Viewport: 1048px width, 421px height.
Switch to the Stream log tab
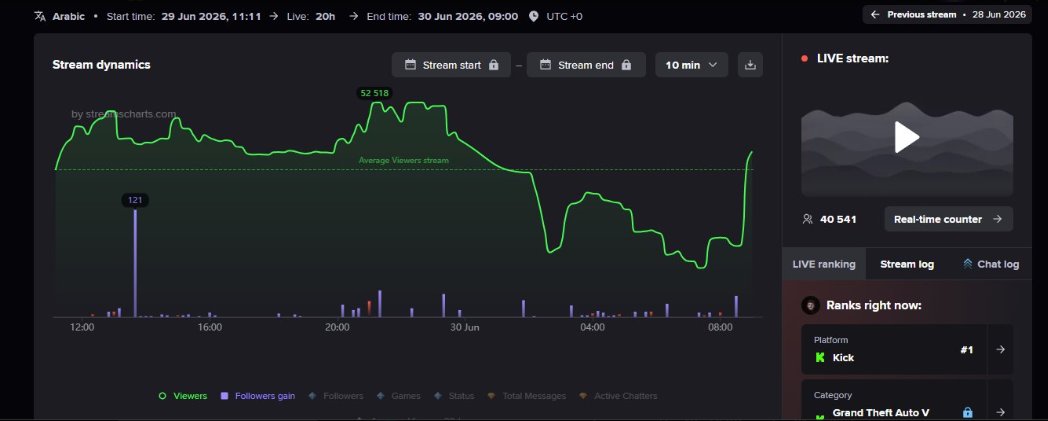(x=907, y=264)
